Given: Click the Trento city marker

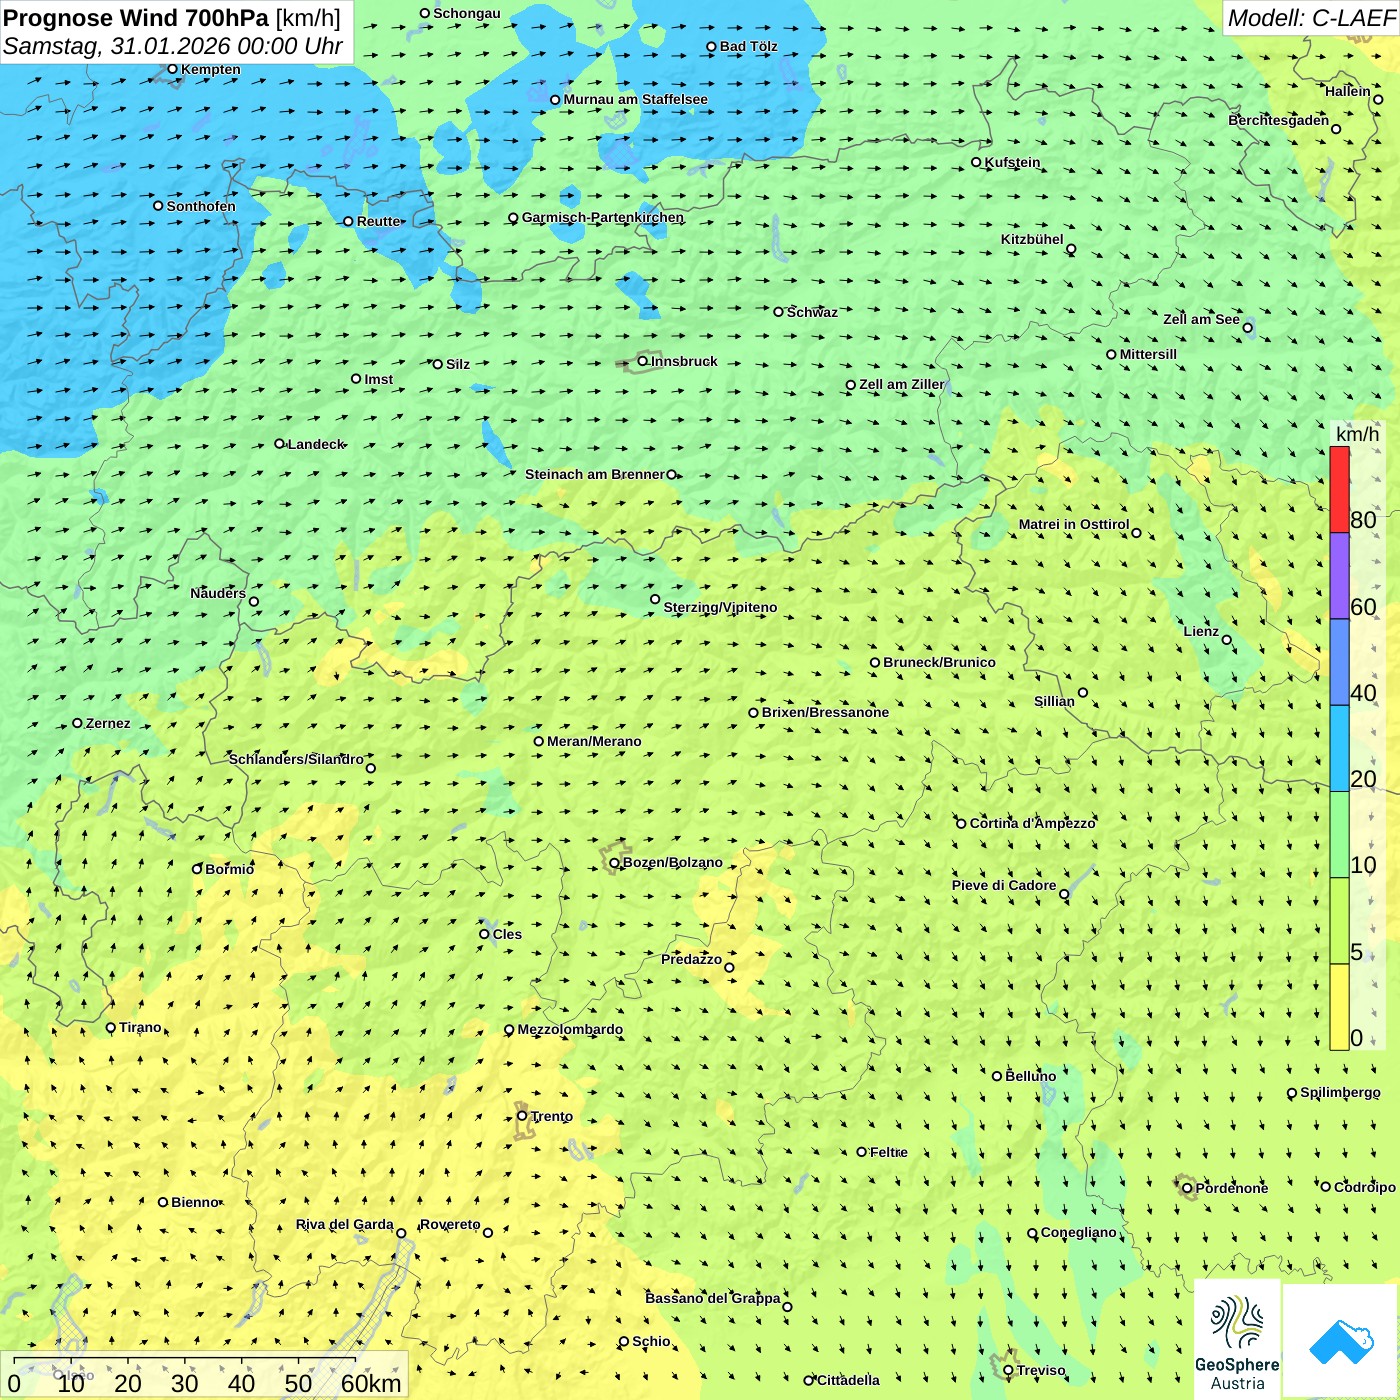Looking at the screenshot, I should pos(522,1116).
